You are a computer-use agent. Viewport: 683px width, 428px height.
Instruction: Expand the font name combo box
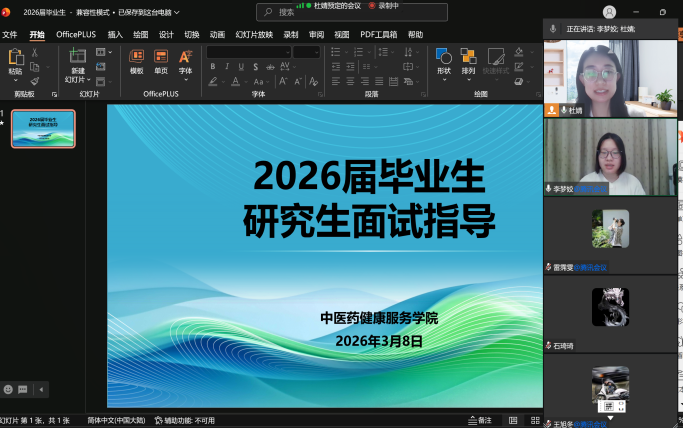point(286,52)
